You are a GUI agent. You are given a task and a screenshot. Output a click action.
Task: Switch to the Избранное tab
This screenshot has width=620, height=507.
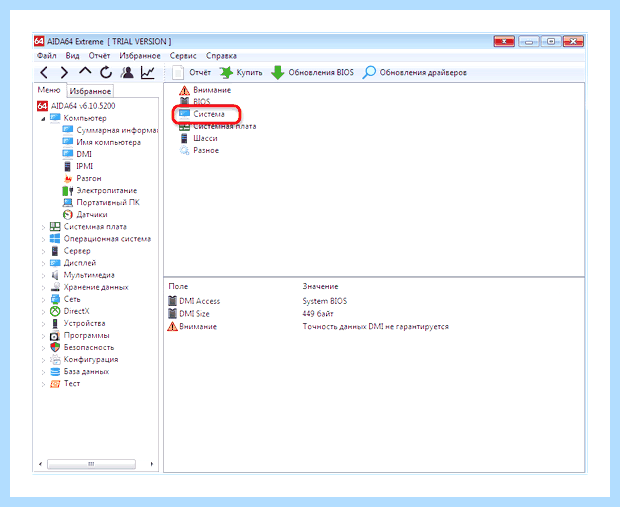(90, 91)
